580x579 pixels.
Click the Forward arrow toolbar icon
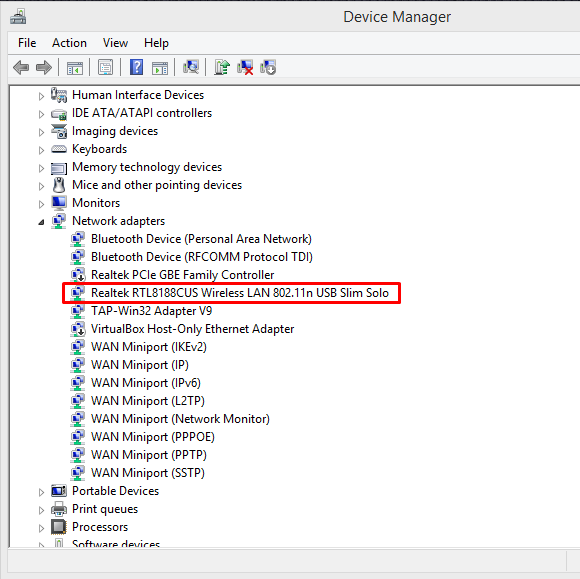[44, 68]
